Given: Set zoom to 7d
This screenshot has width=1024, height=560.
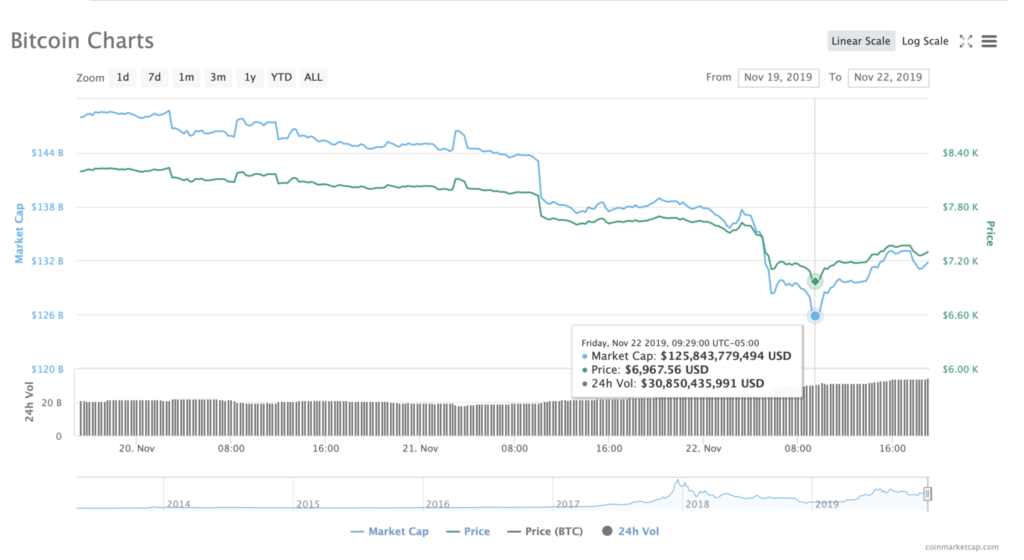Looking at the screenshot, I should pos(154,77).
